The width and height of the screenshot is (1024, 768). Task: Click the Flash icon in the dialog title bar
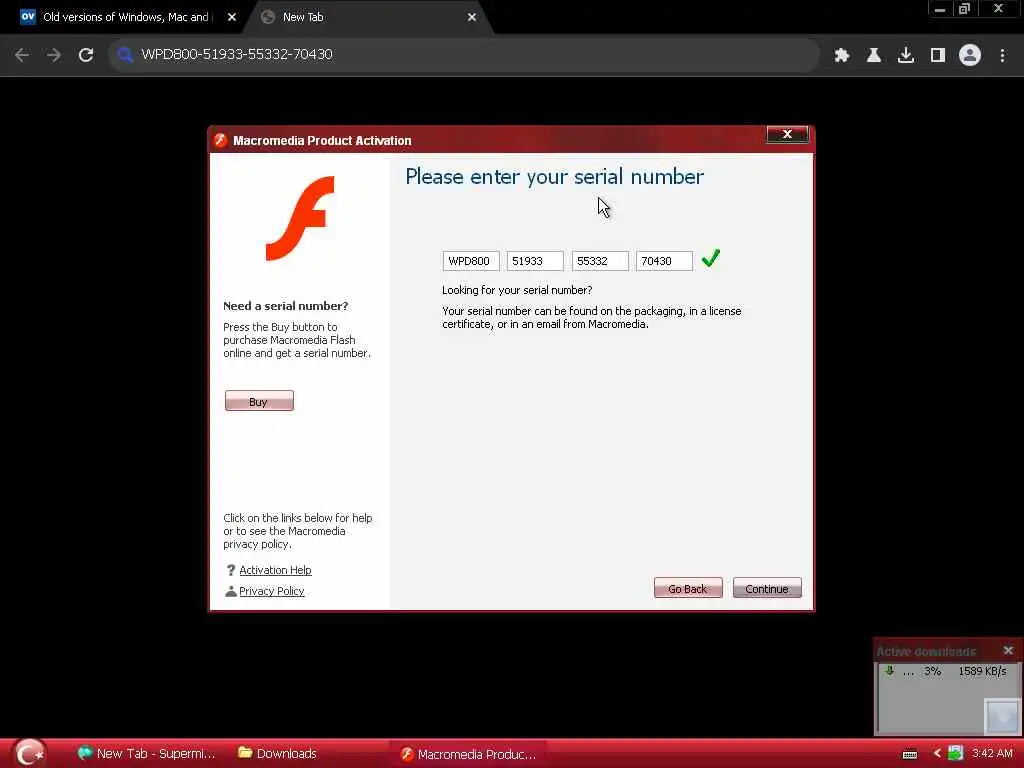pos(221,140)
